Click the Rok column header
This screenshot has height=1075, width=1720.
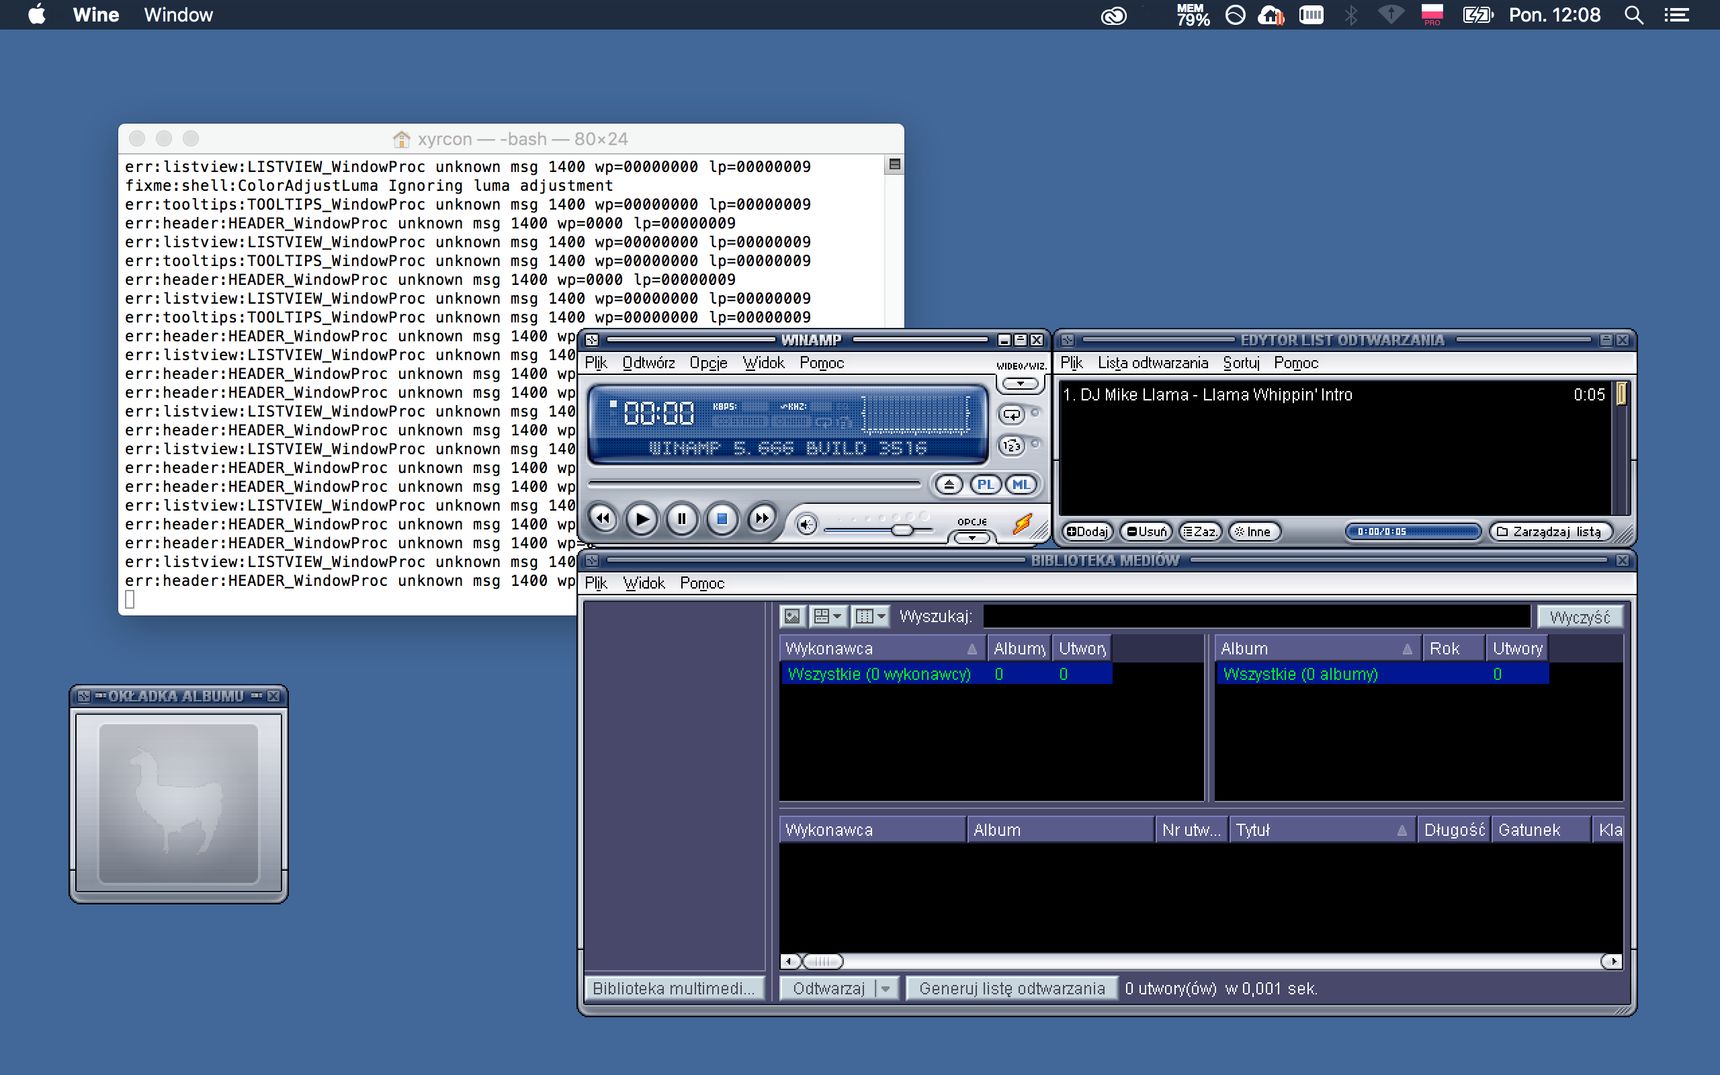(1454, 649)
